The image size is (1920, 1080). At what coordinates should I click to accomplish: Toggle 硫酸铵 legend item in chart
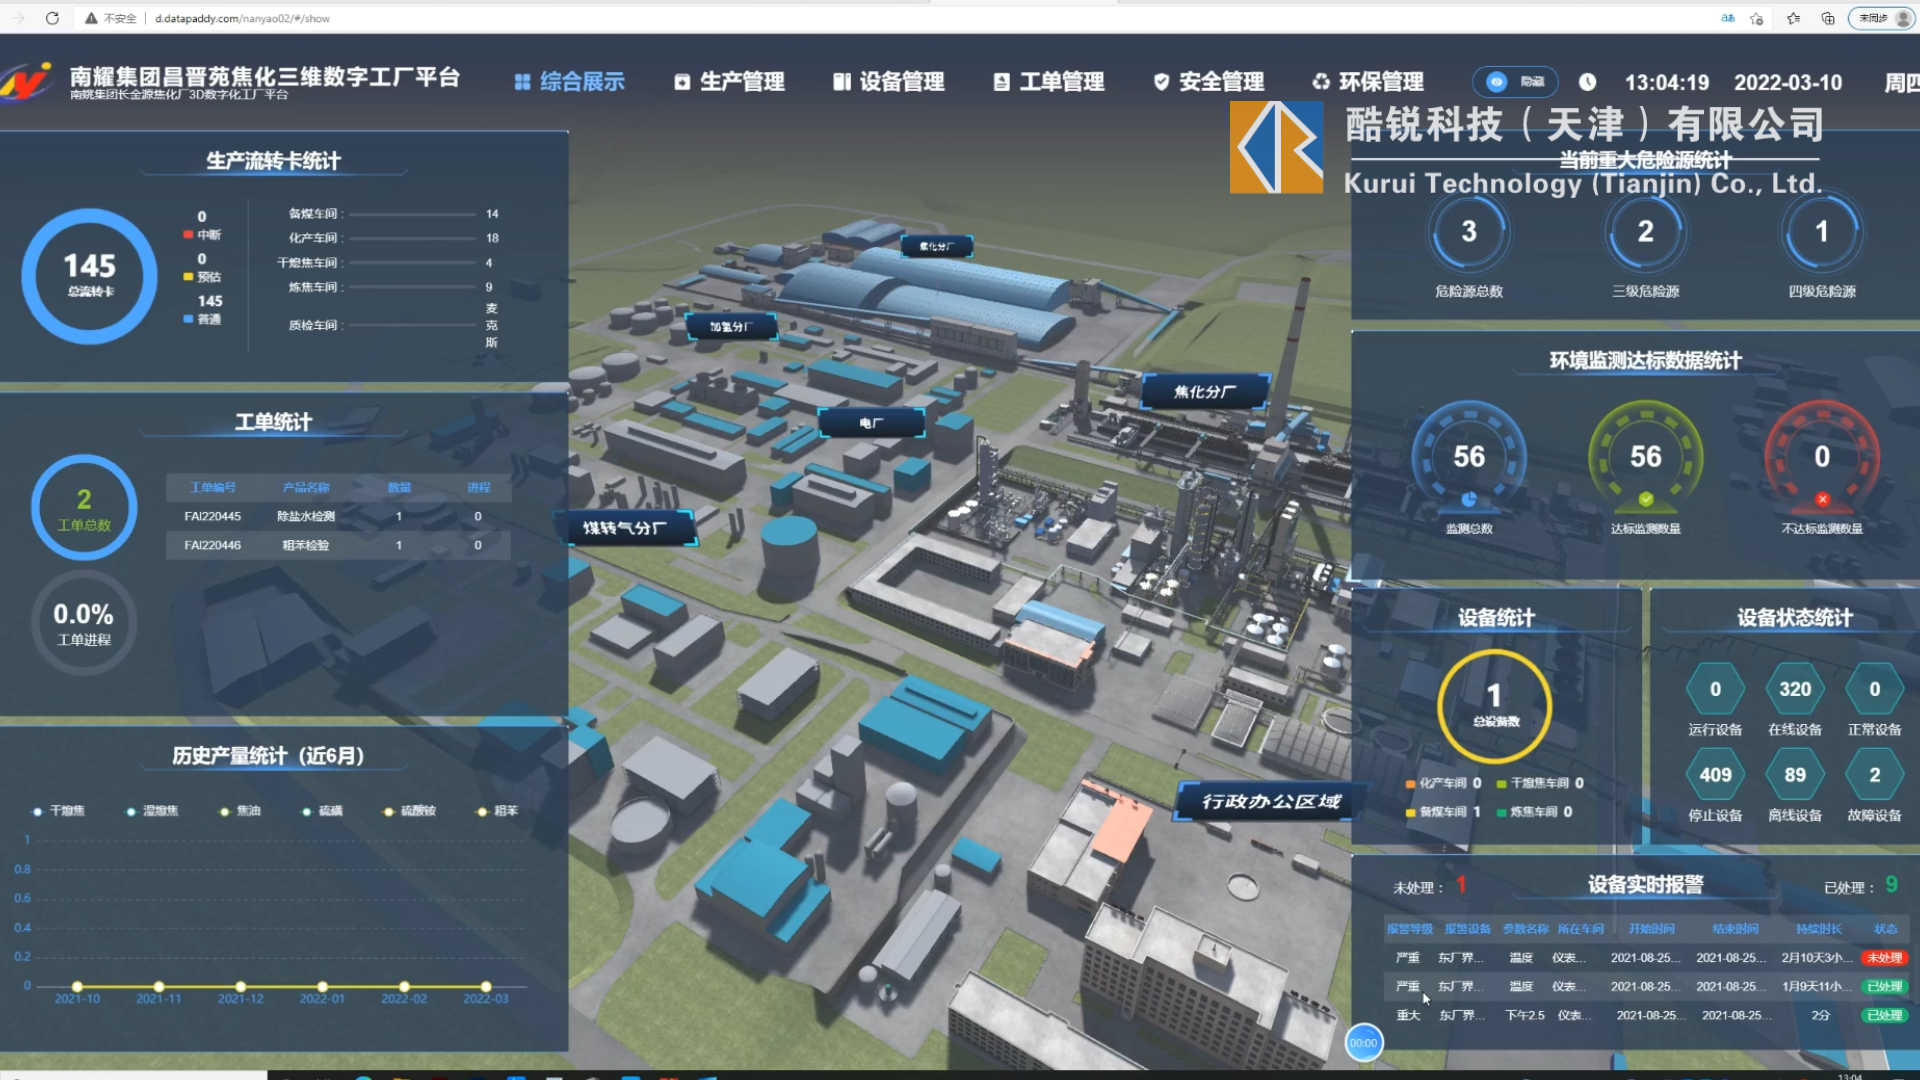pos(410,811)
